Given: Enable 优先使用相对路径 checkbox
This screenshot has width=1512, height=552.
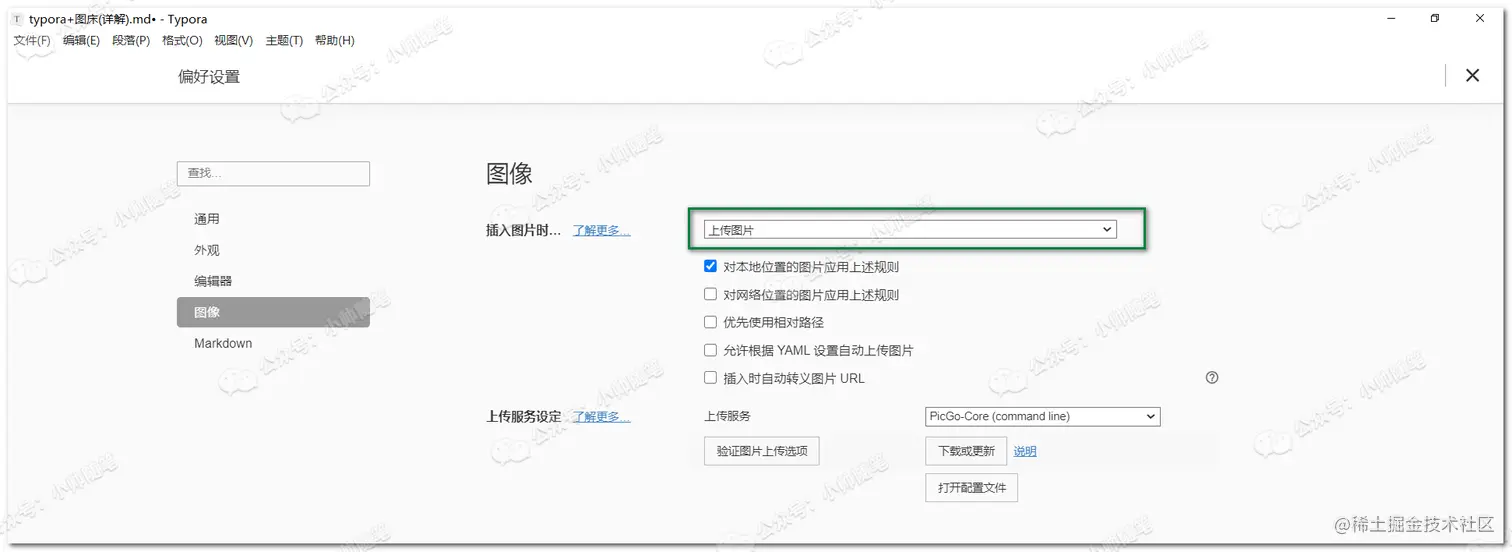Looking at the screenshot, I should (x=710, y=323).
